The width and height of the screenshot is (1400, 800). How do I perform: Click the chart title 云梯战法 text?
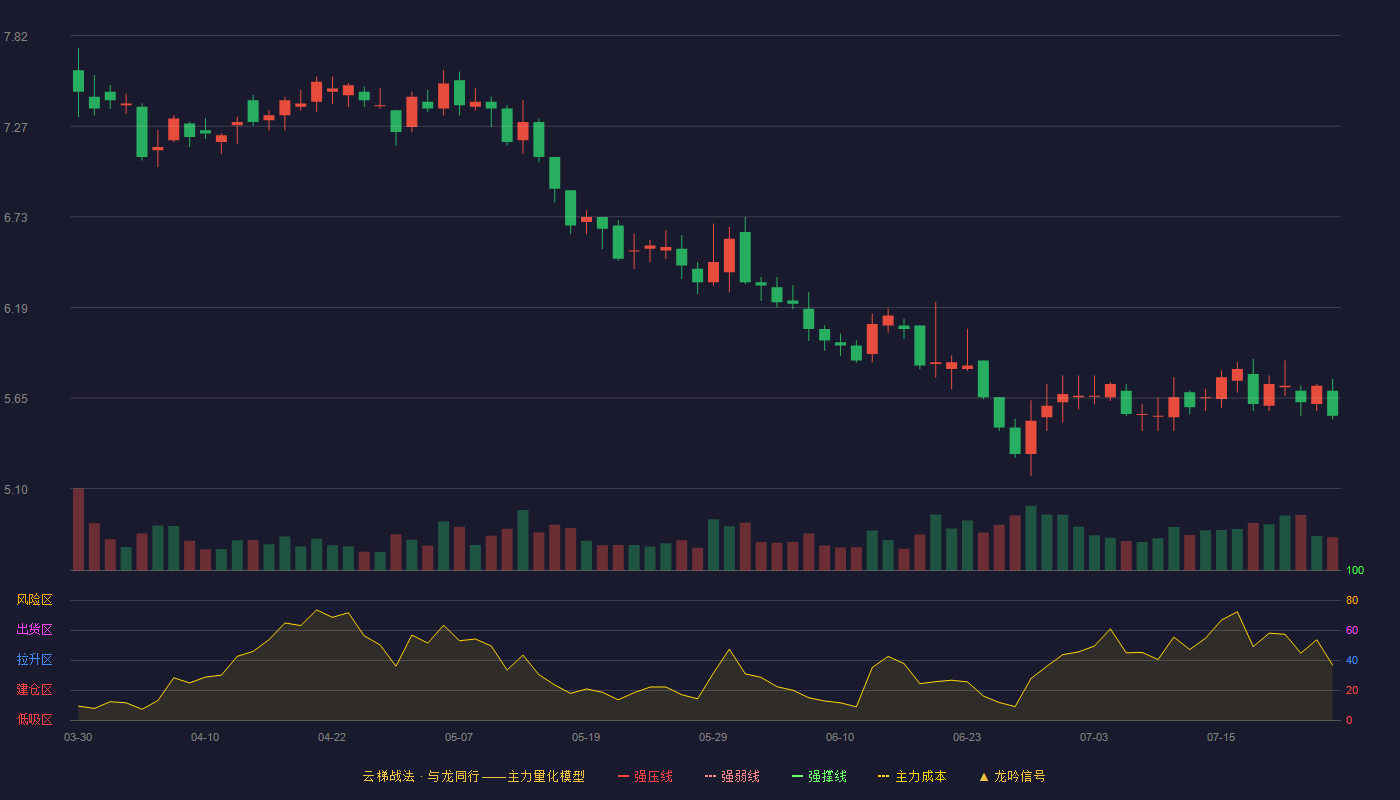point(388,776)
